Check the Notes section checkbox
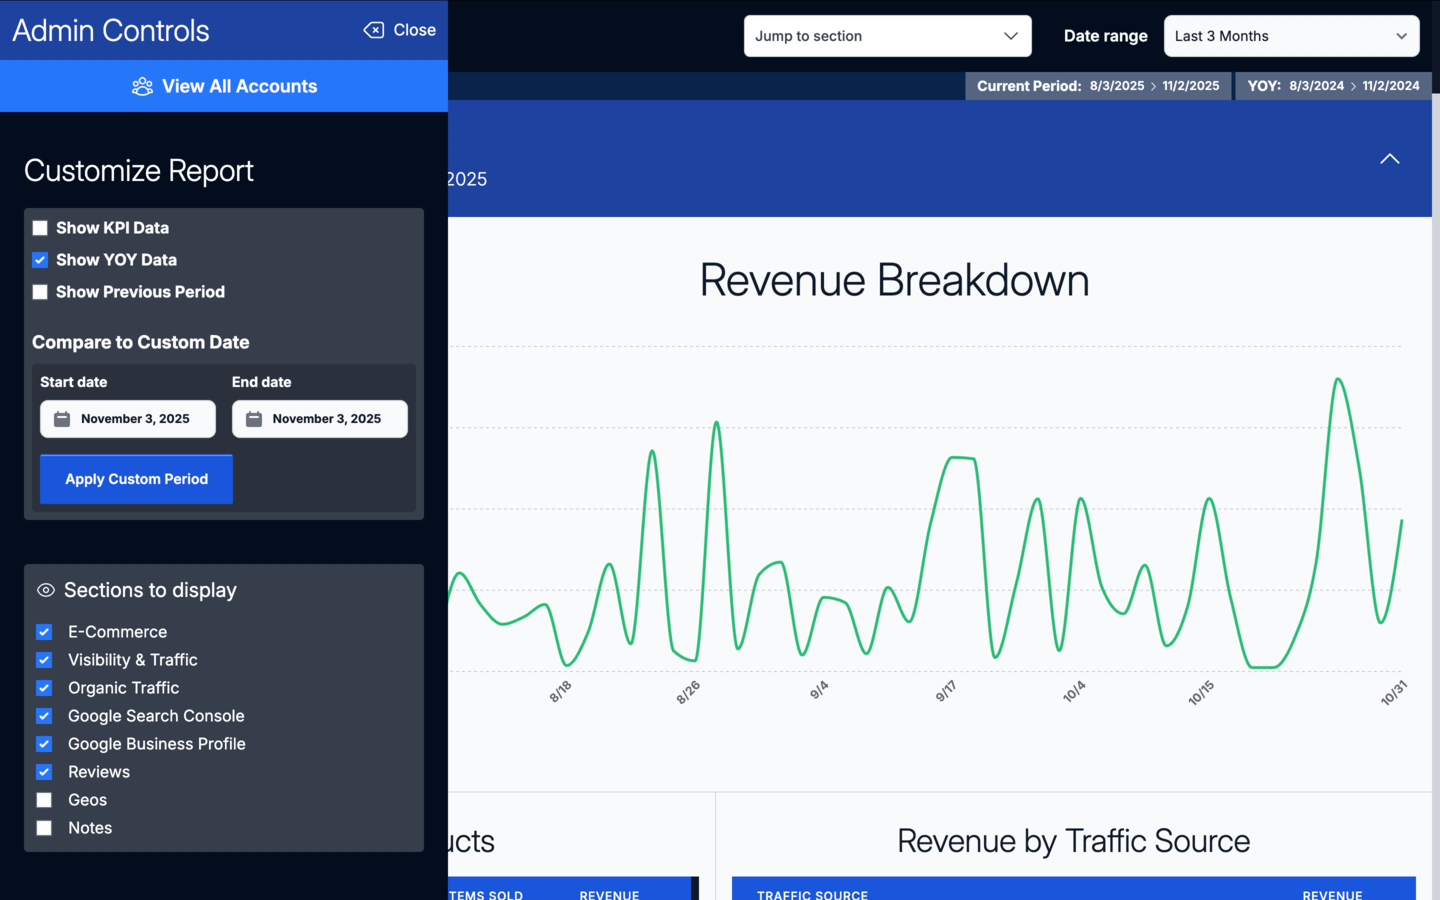 coord(44,828)
